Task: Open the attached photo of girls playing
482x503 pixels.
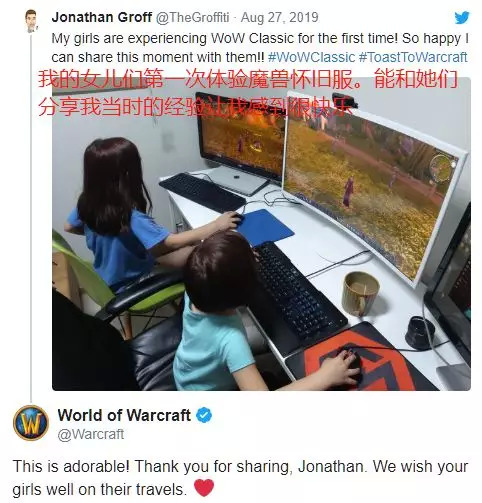Action: [261, 233]
